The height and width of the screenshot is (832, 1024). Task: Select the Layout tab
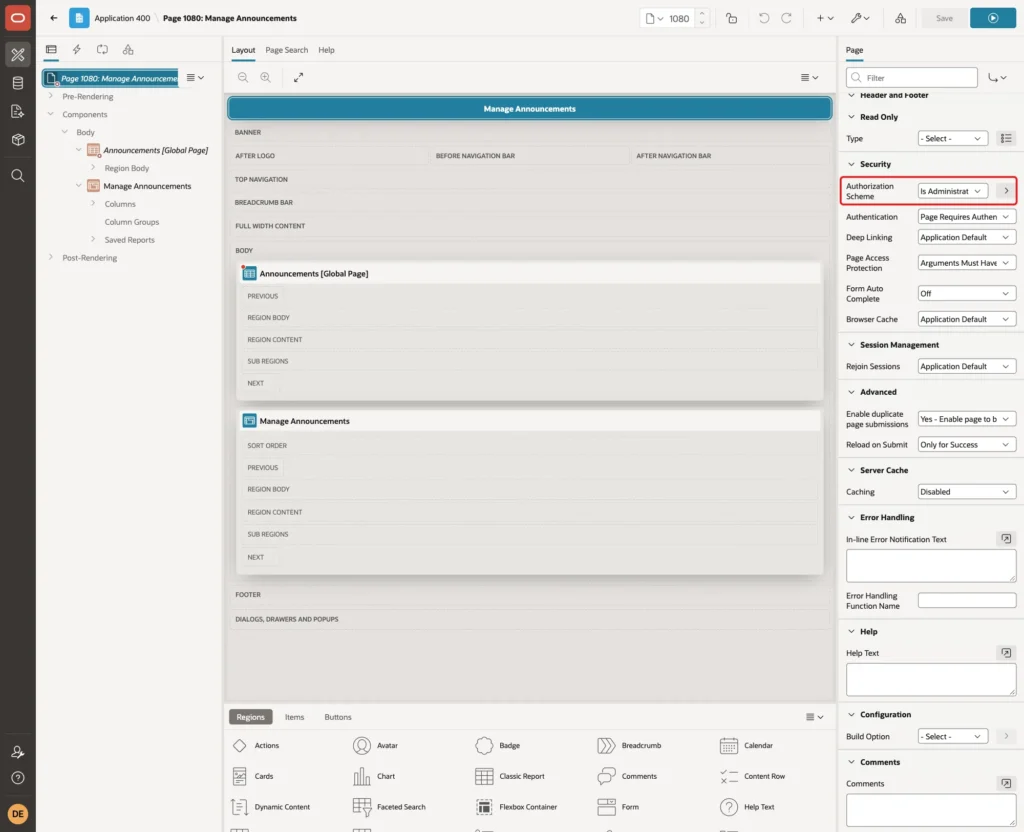point(243,50)
